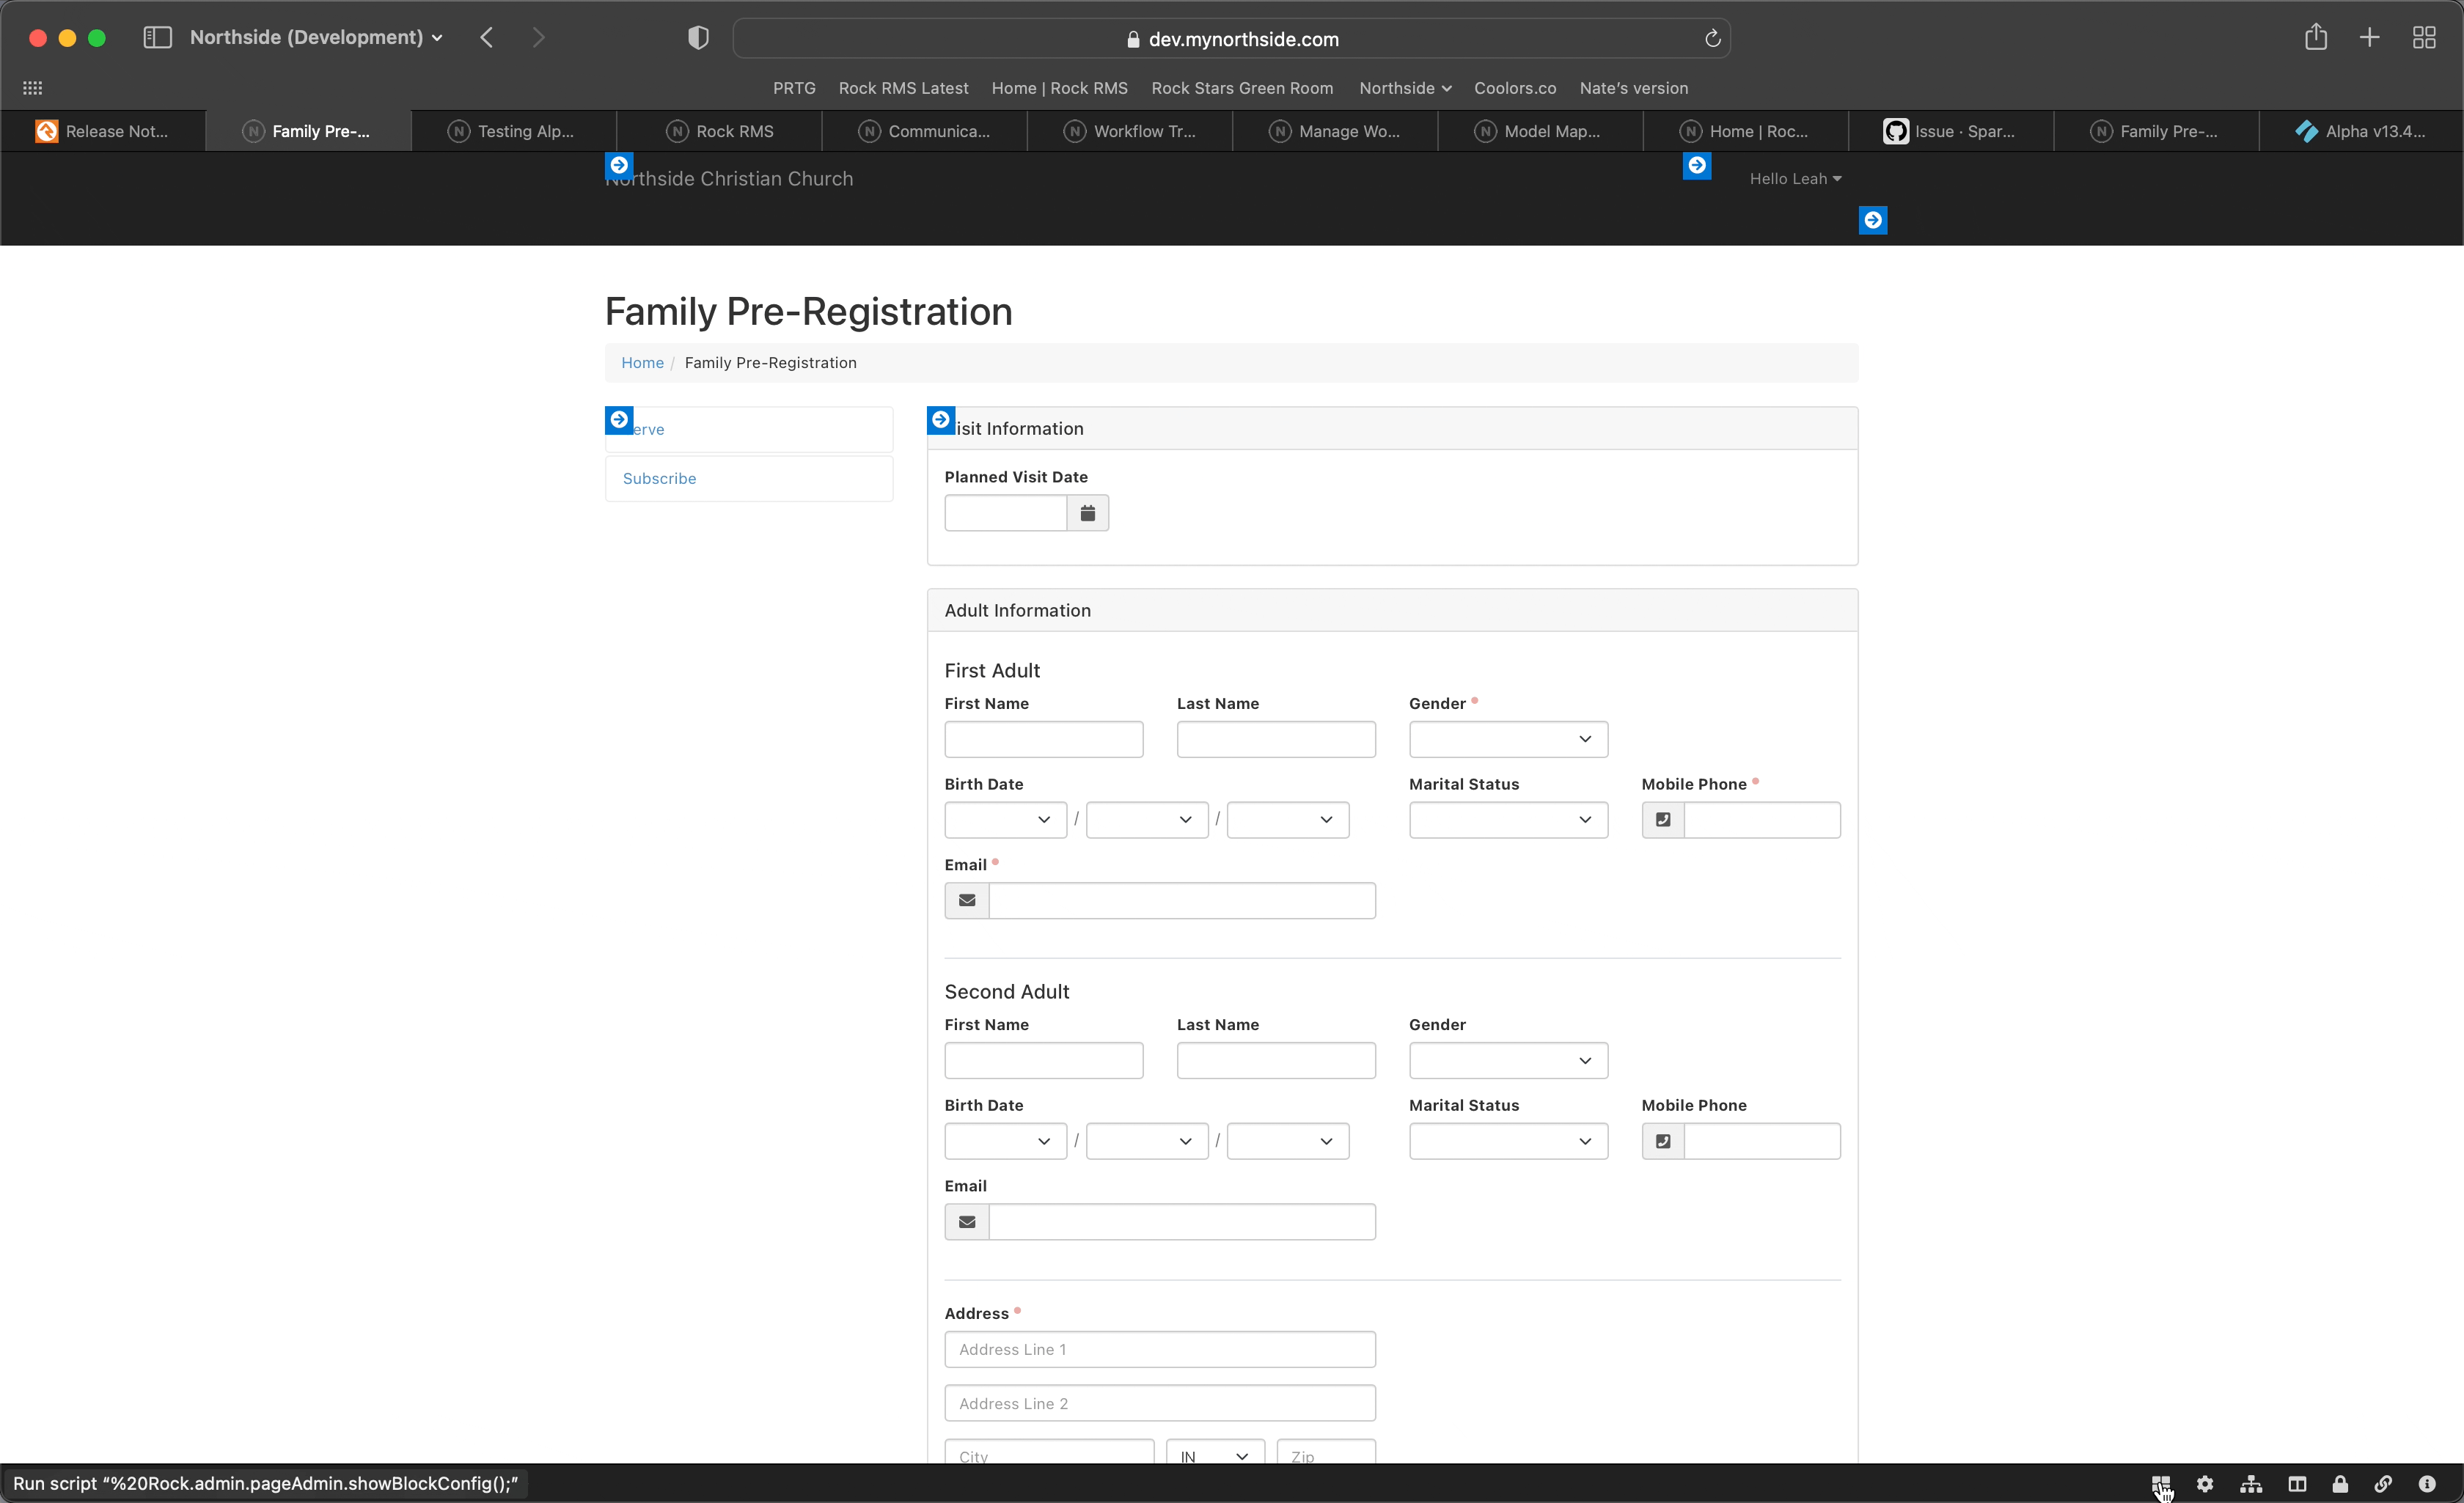Image resolution: width=2464 pixels, height=1503 pixels.
Task: Click Northside Christian Church site title
Action: (729, 179)
